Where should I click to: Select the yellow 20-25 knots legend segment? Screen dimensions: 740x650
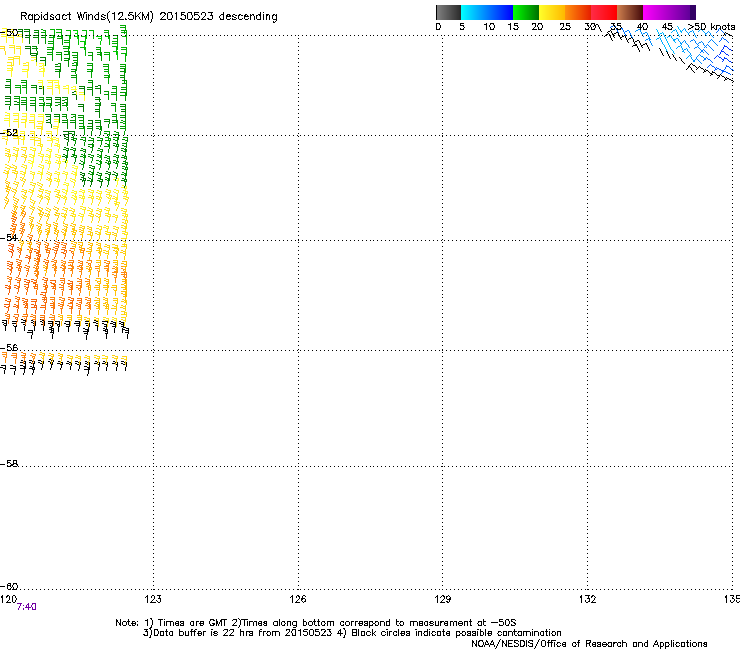click(x=552, y=12)
